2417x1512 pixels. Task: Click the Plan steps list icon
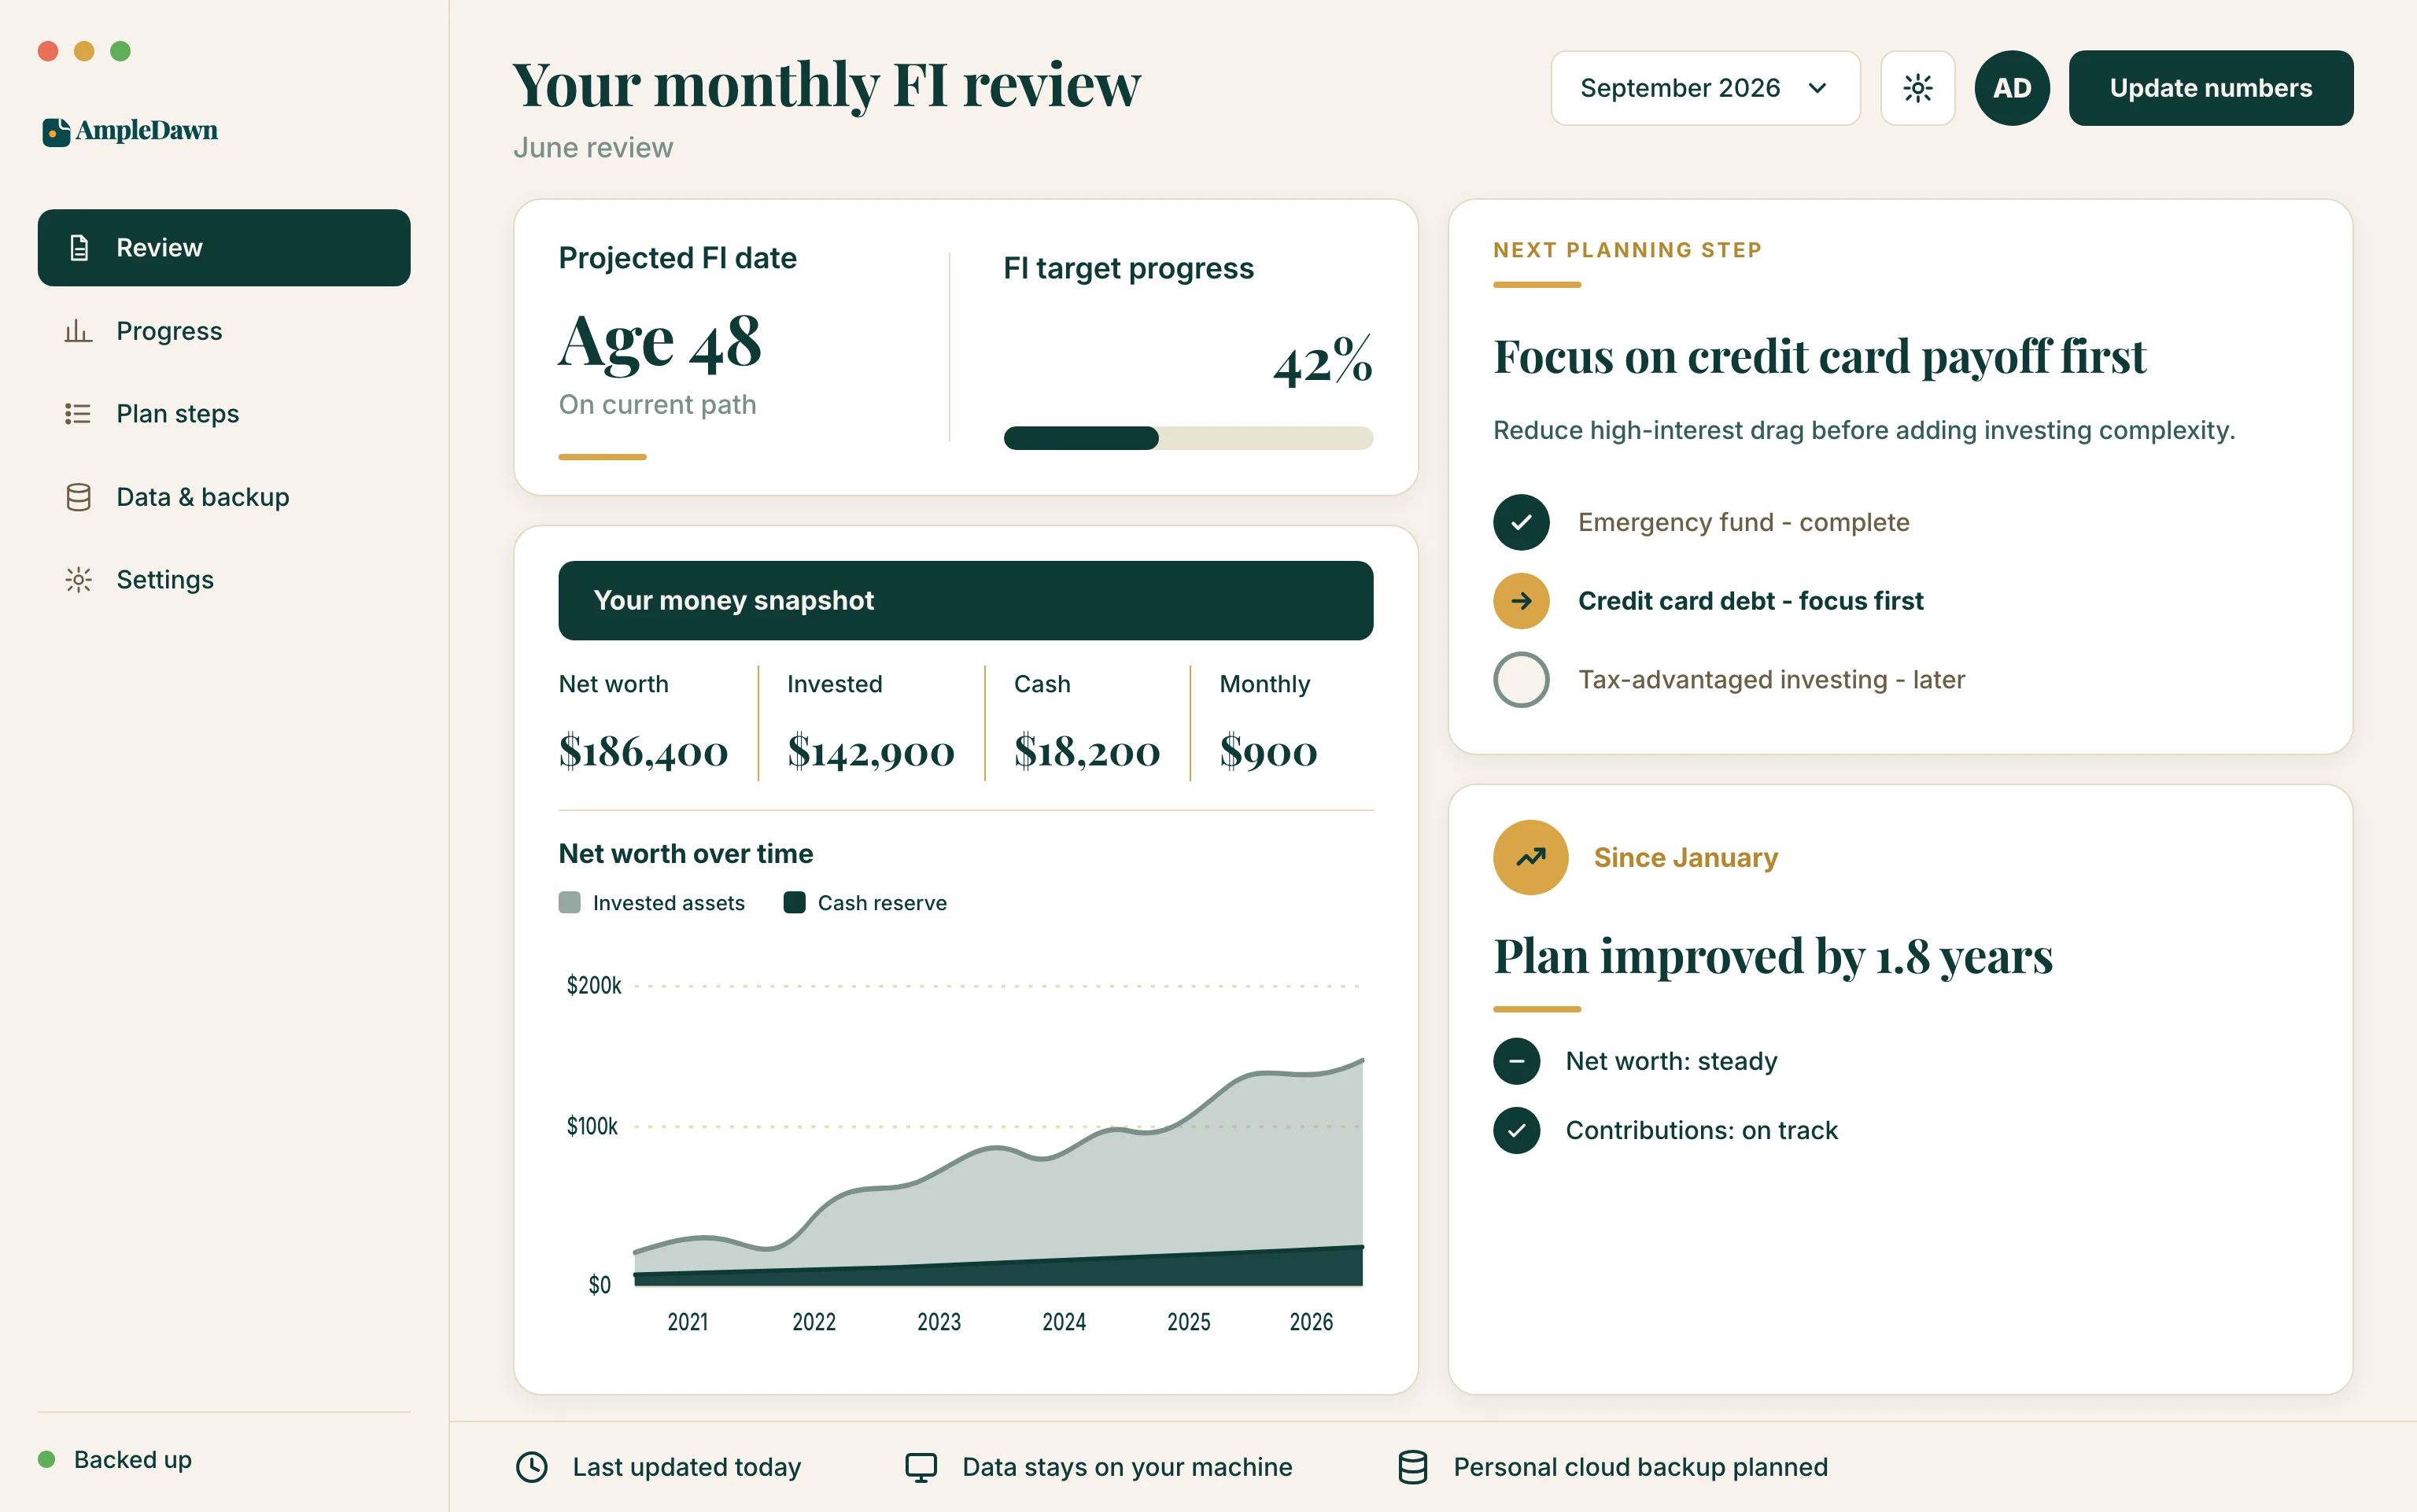(x=78, y=414)
